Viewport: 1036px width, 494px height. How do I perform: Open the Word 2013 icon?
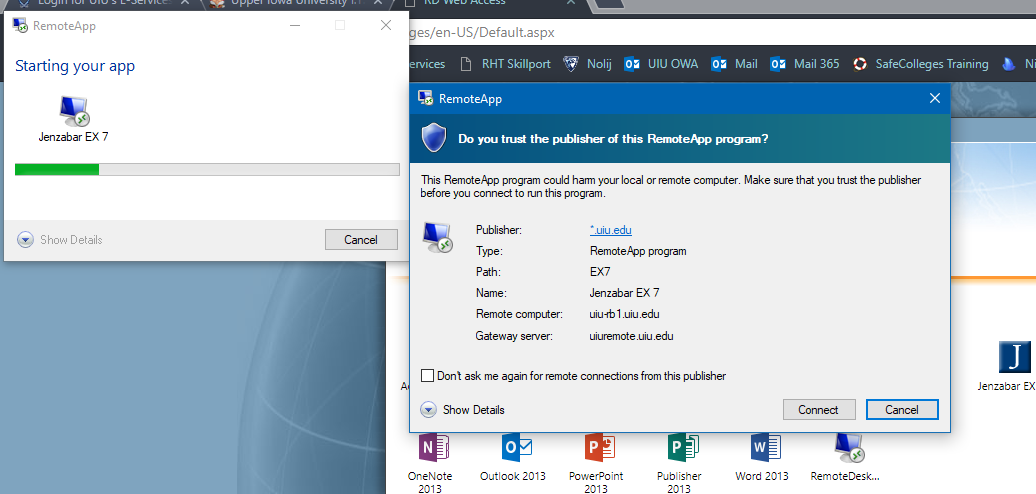(x=763, y=448)
